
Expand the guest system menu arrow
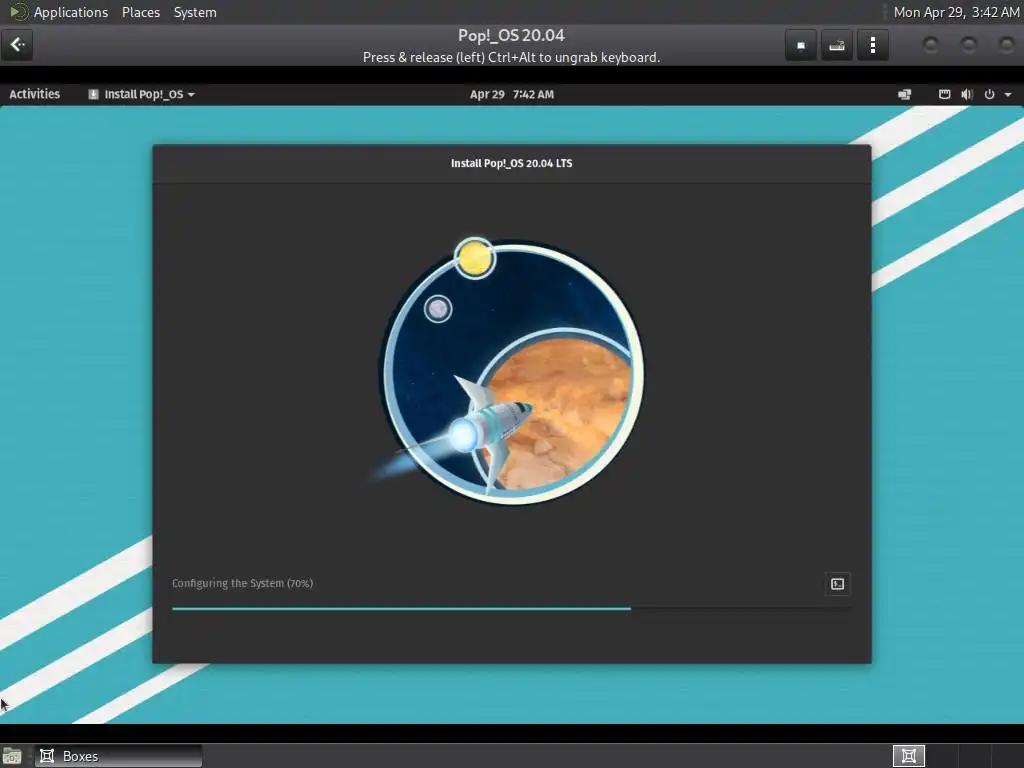point(1008,95)
